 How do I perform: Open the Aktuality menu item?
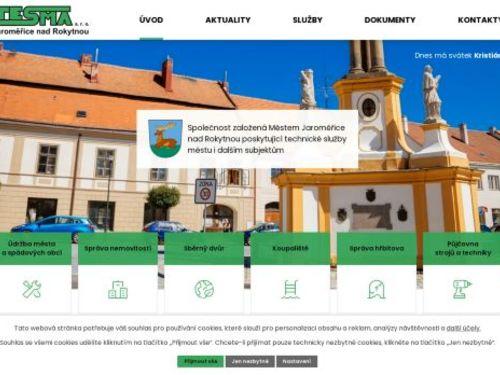228,20
